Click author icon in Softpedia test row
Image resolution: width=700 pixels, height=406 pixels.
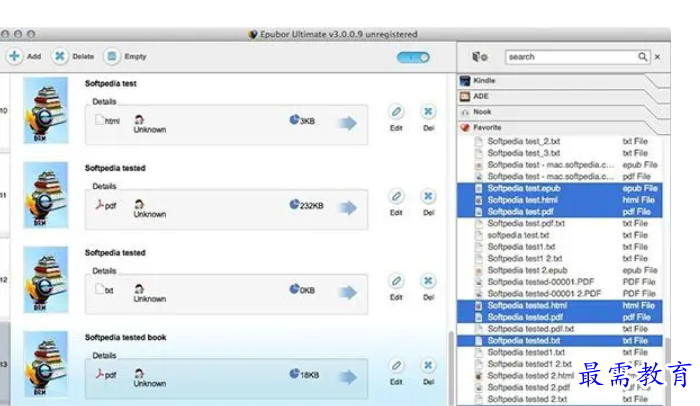point(139,119)
